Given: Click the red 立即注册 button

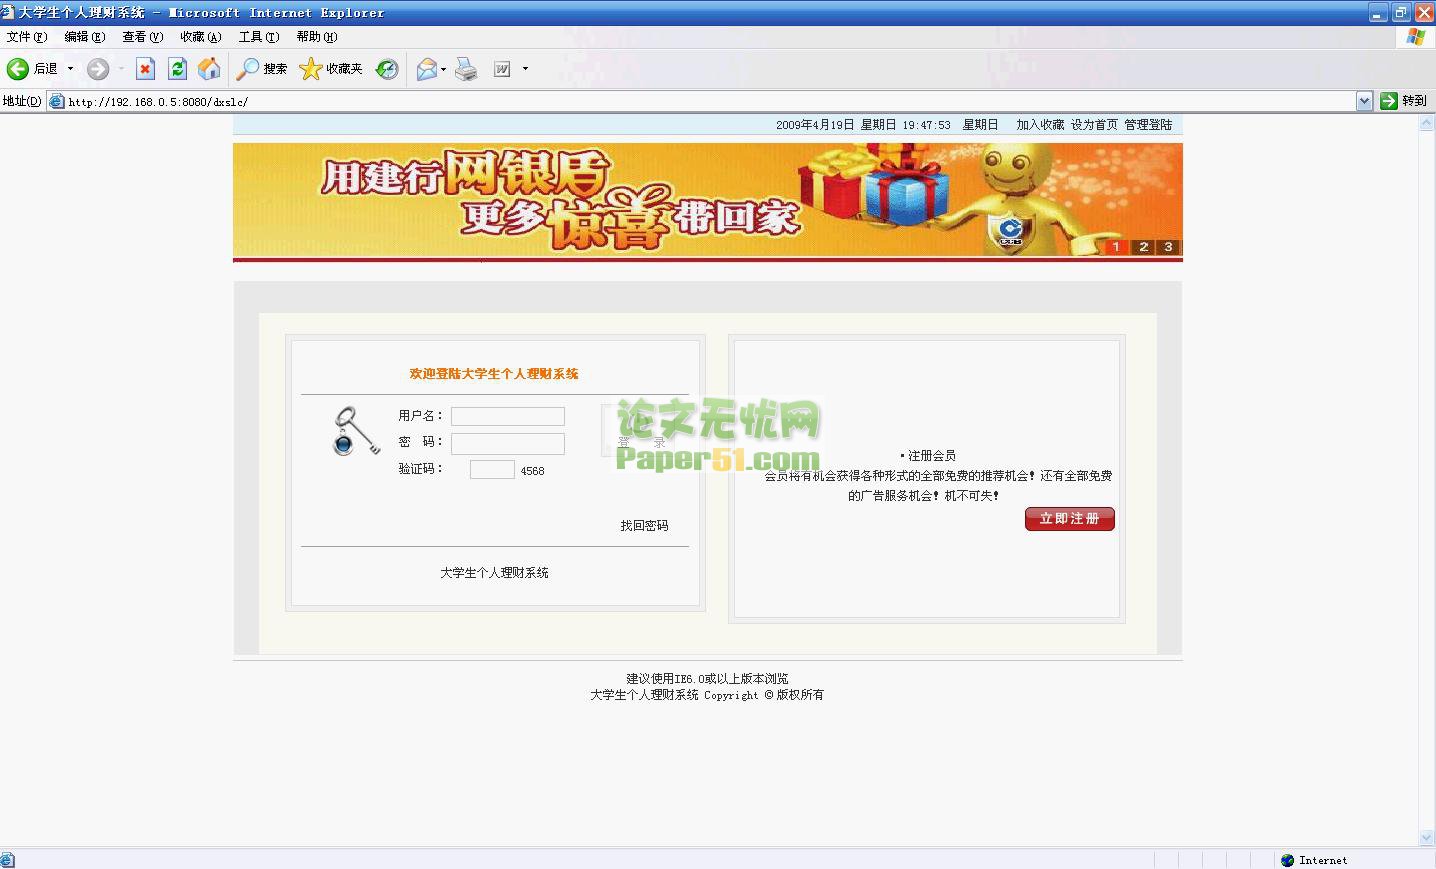Looking at the screenshot, I should [1069, 519].
